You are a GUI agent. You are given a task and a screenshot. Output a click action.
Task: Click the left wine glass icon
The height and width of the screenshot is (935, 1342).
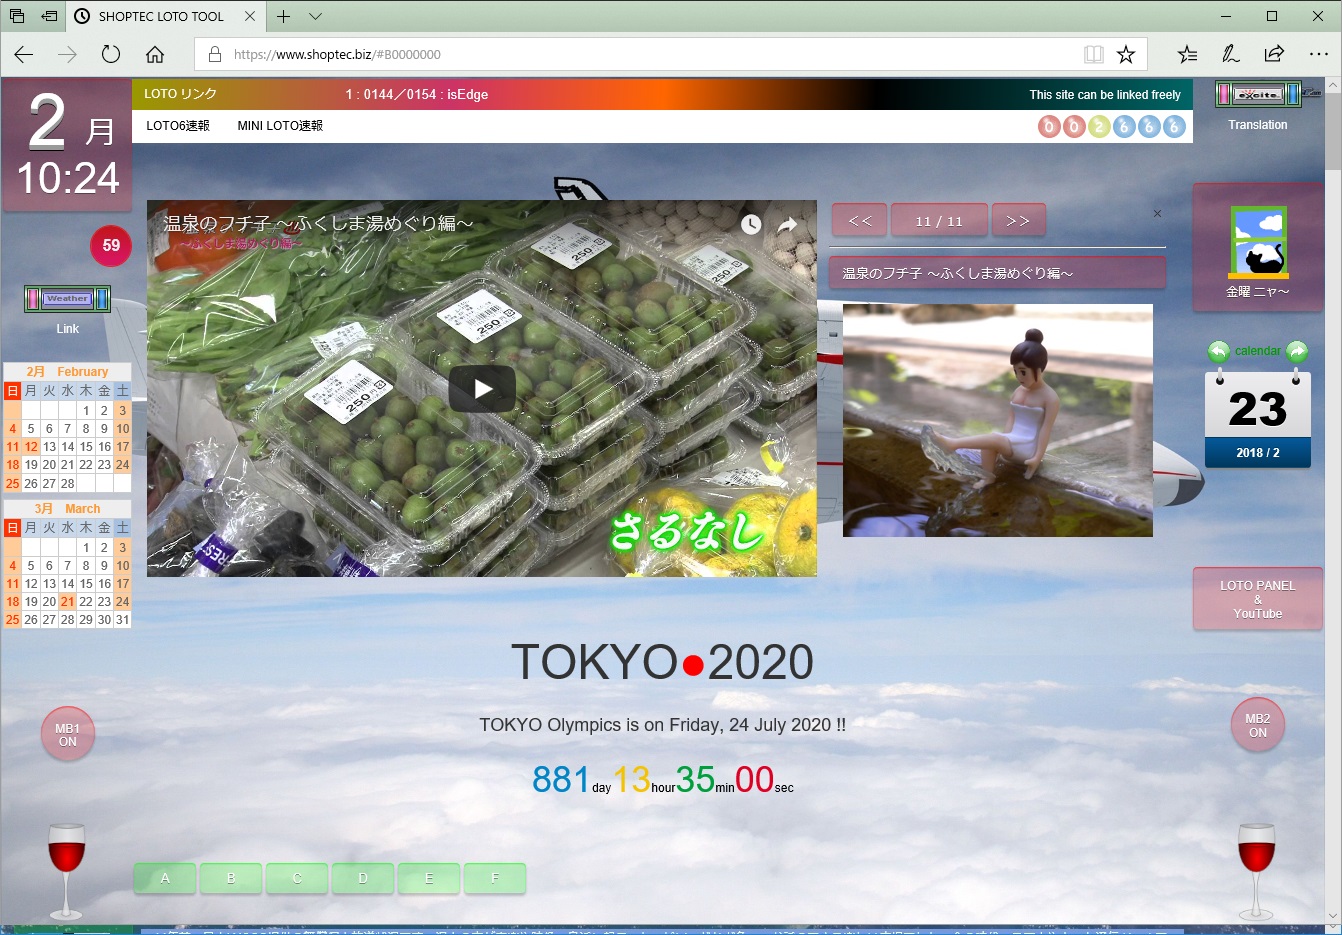(67, 871)
